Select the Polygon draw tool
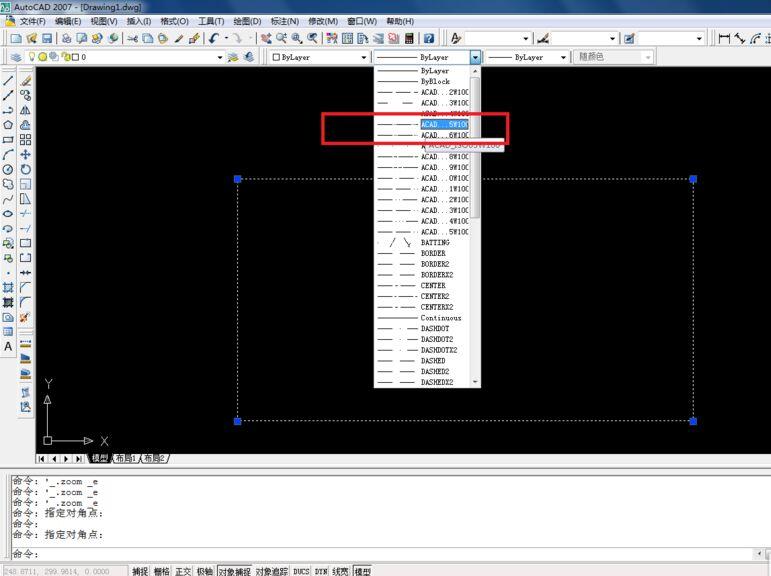This screenshot has width=771, height=576. 8,125
